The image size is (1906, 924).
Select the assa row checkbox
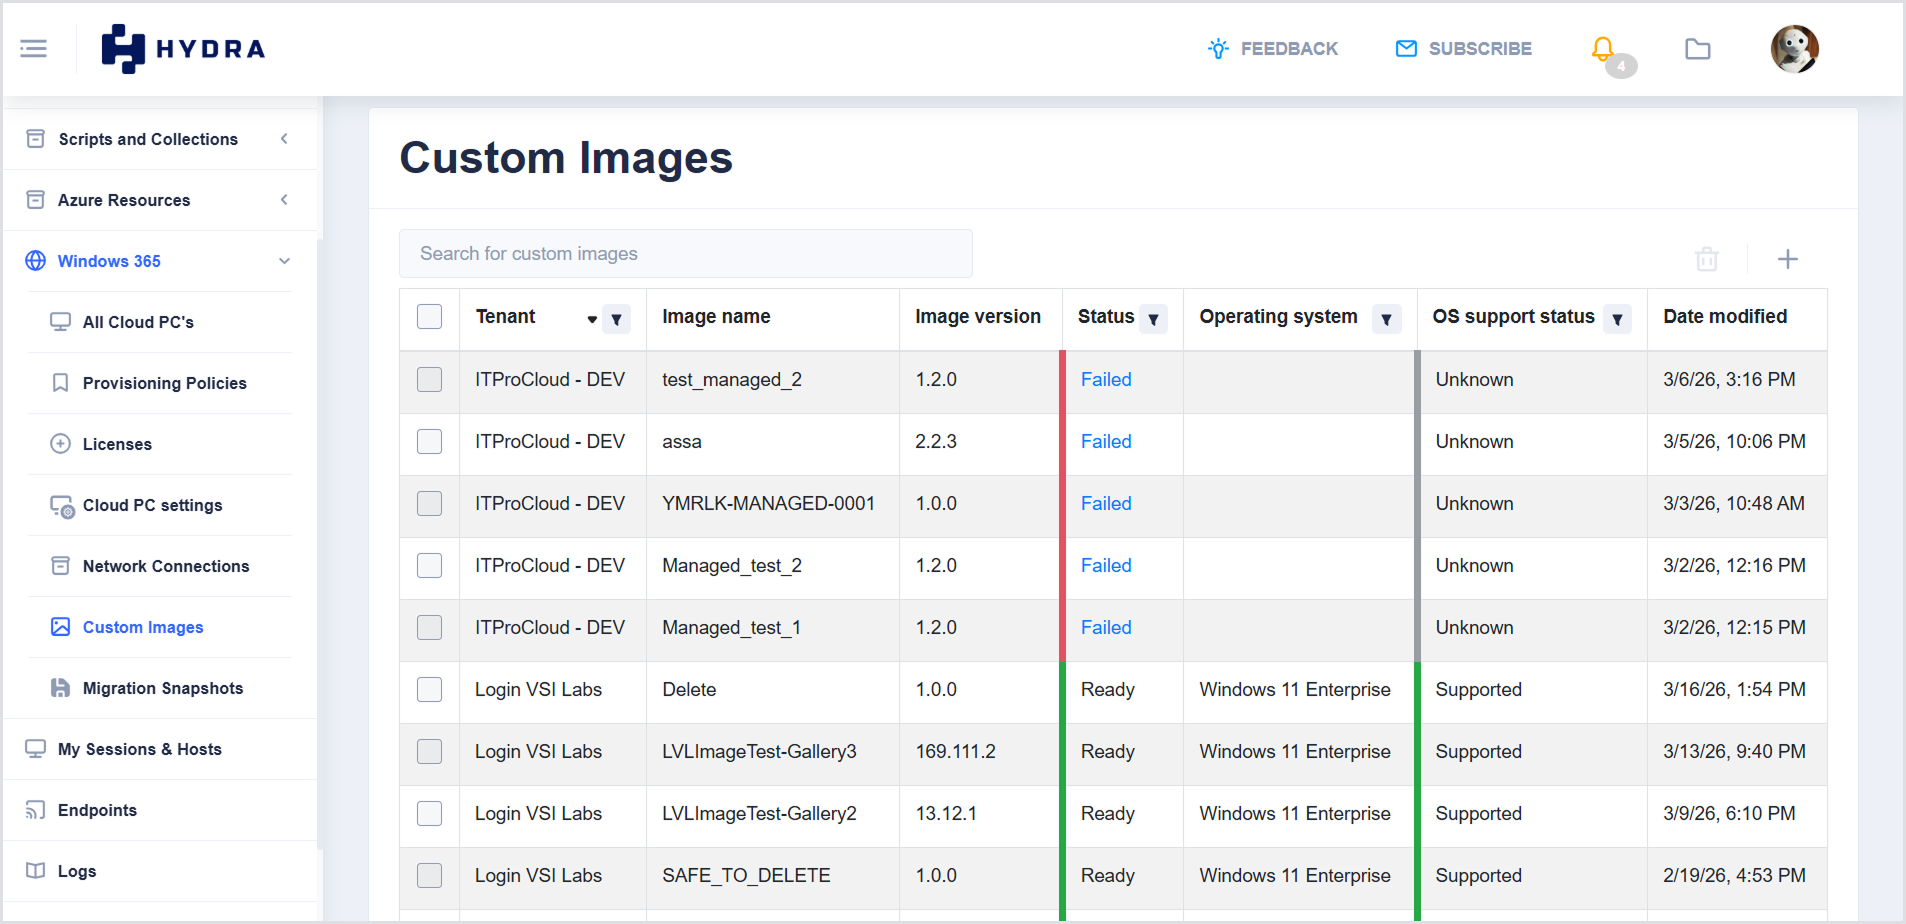coord(429,442)
